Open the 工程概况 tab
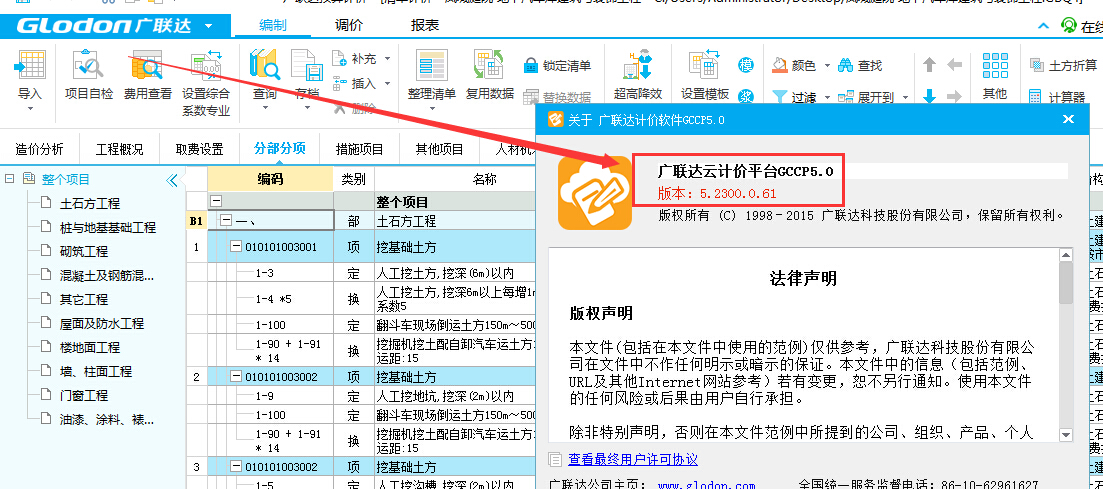The width and height of the screenshot is (1103, 489). point(120,148)
